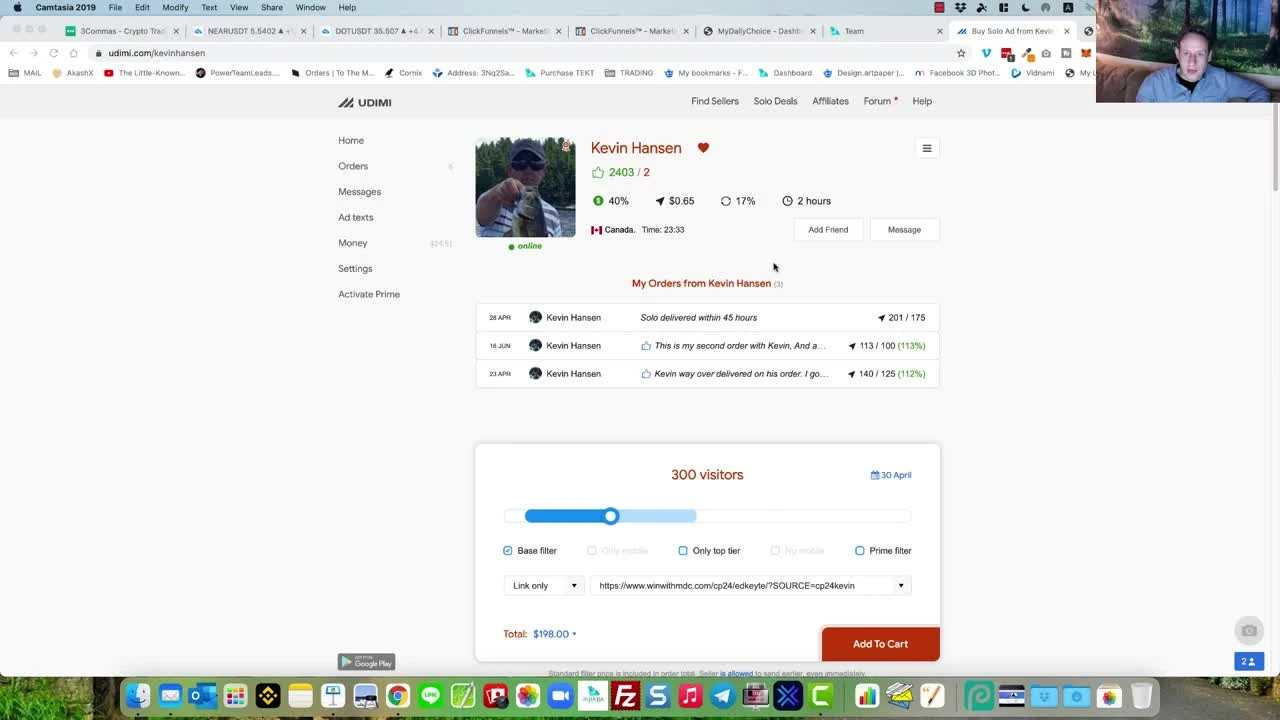Open Telegram from the Dock

coord(722,696)
